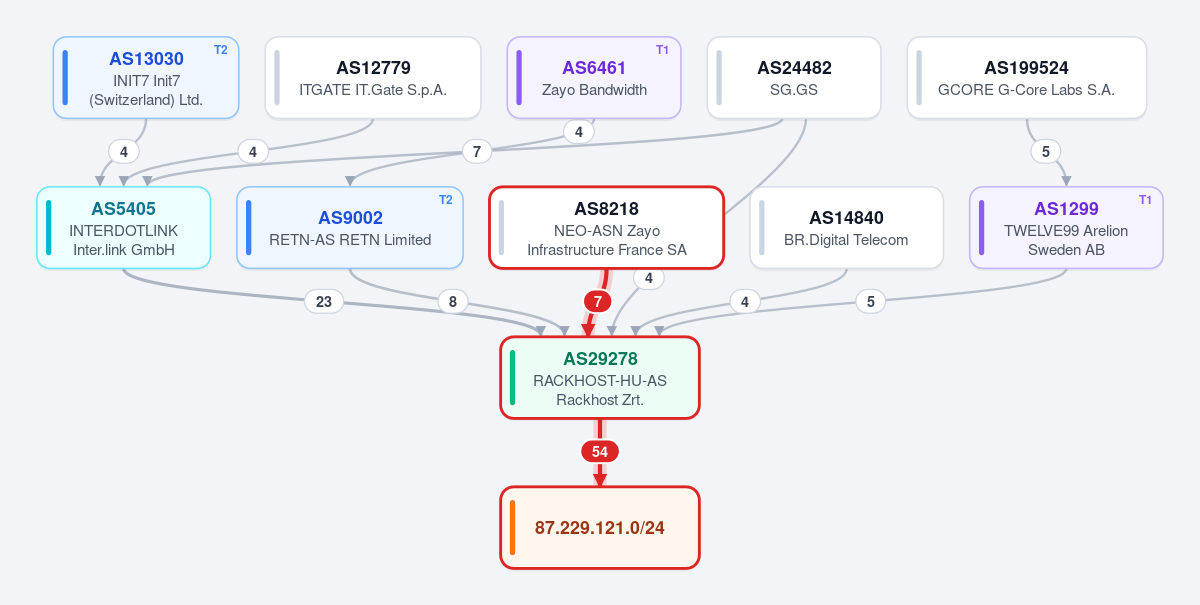Click the red 54 edge label

click(600, 452)
